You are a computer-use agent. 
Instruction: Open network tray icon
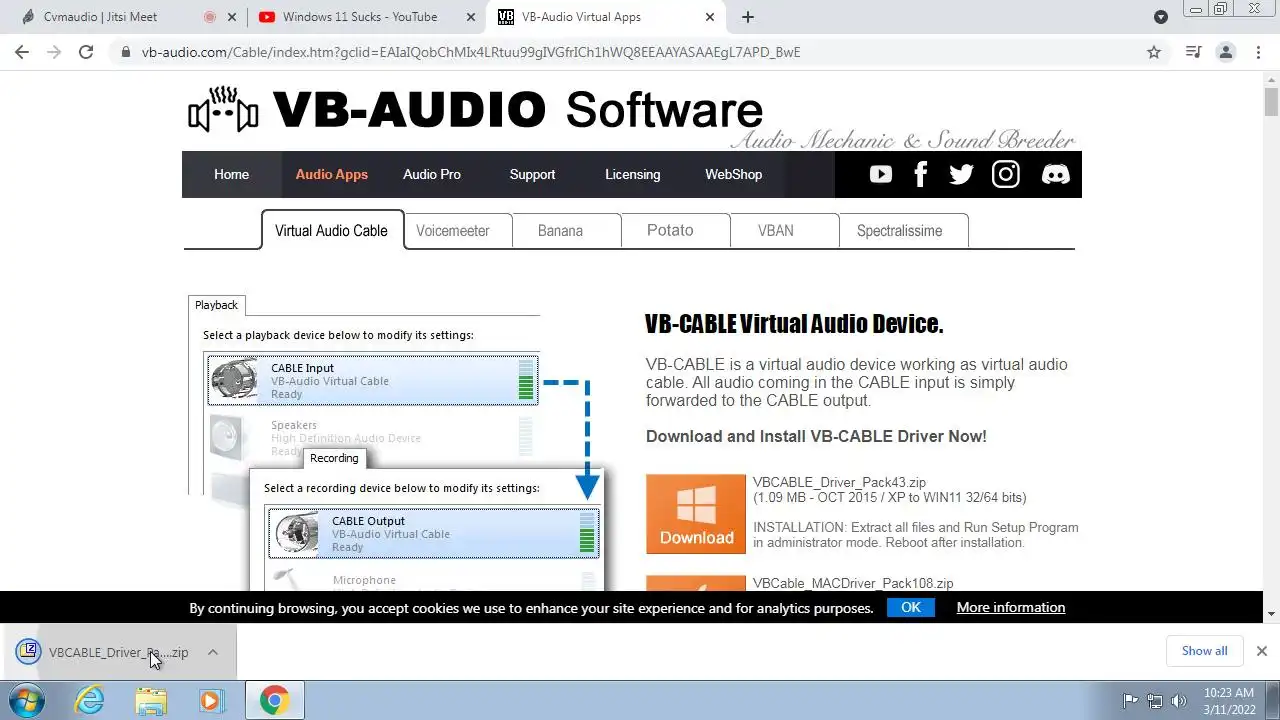click(x=1155, y=701)
